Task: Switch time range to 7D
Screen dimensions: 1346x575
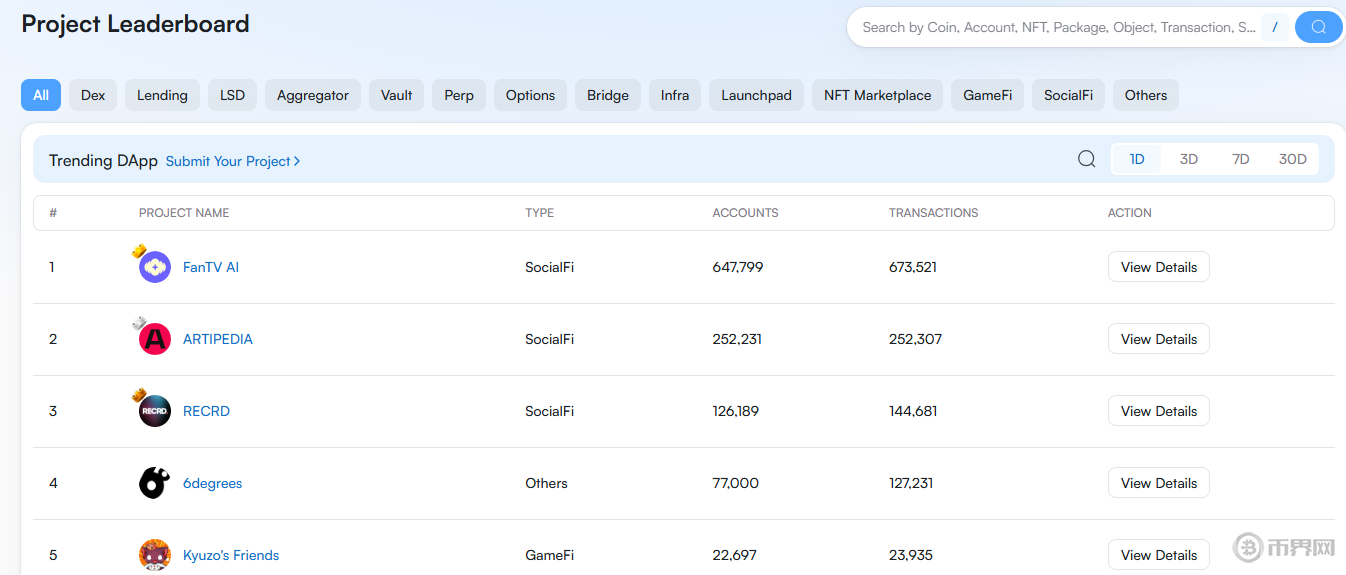Action: 1240,159
